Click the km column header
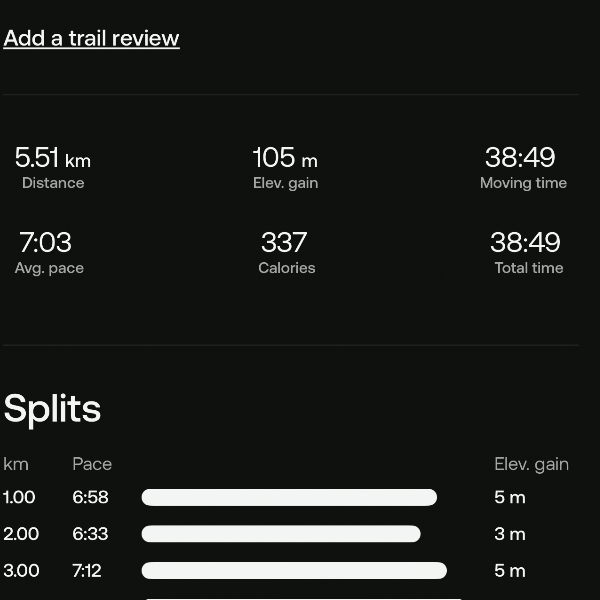 [16, 464]
